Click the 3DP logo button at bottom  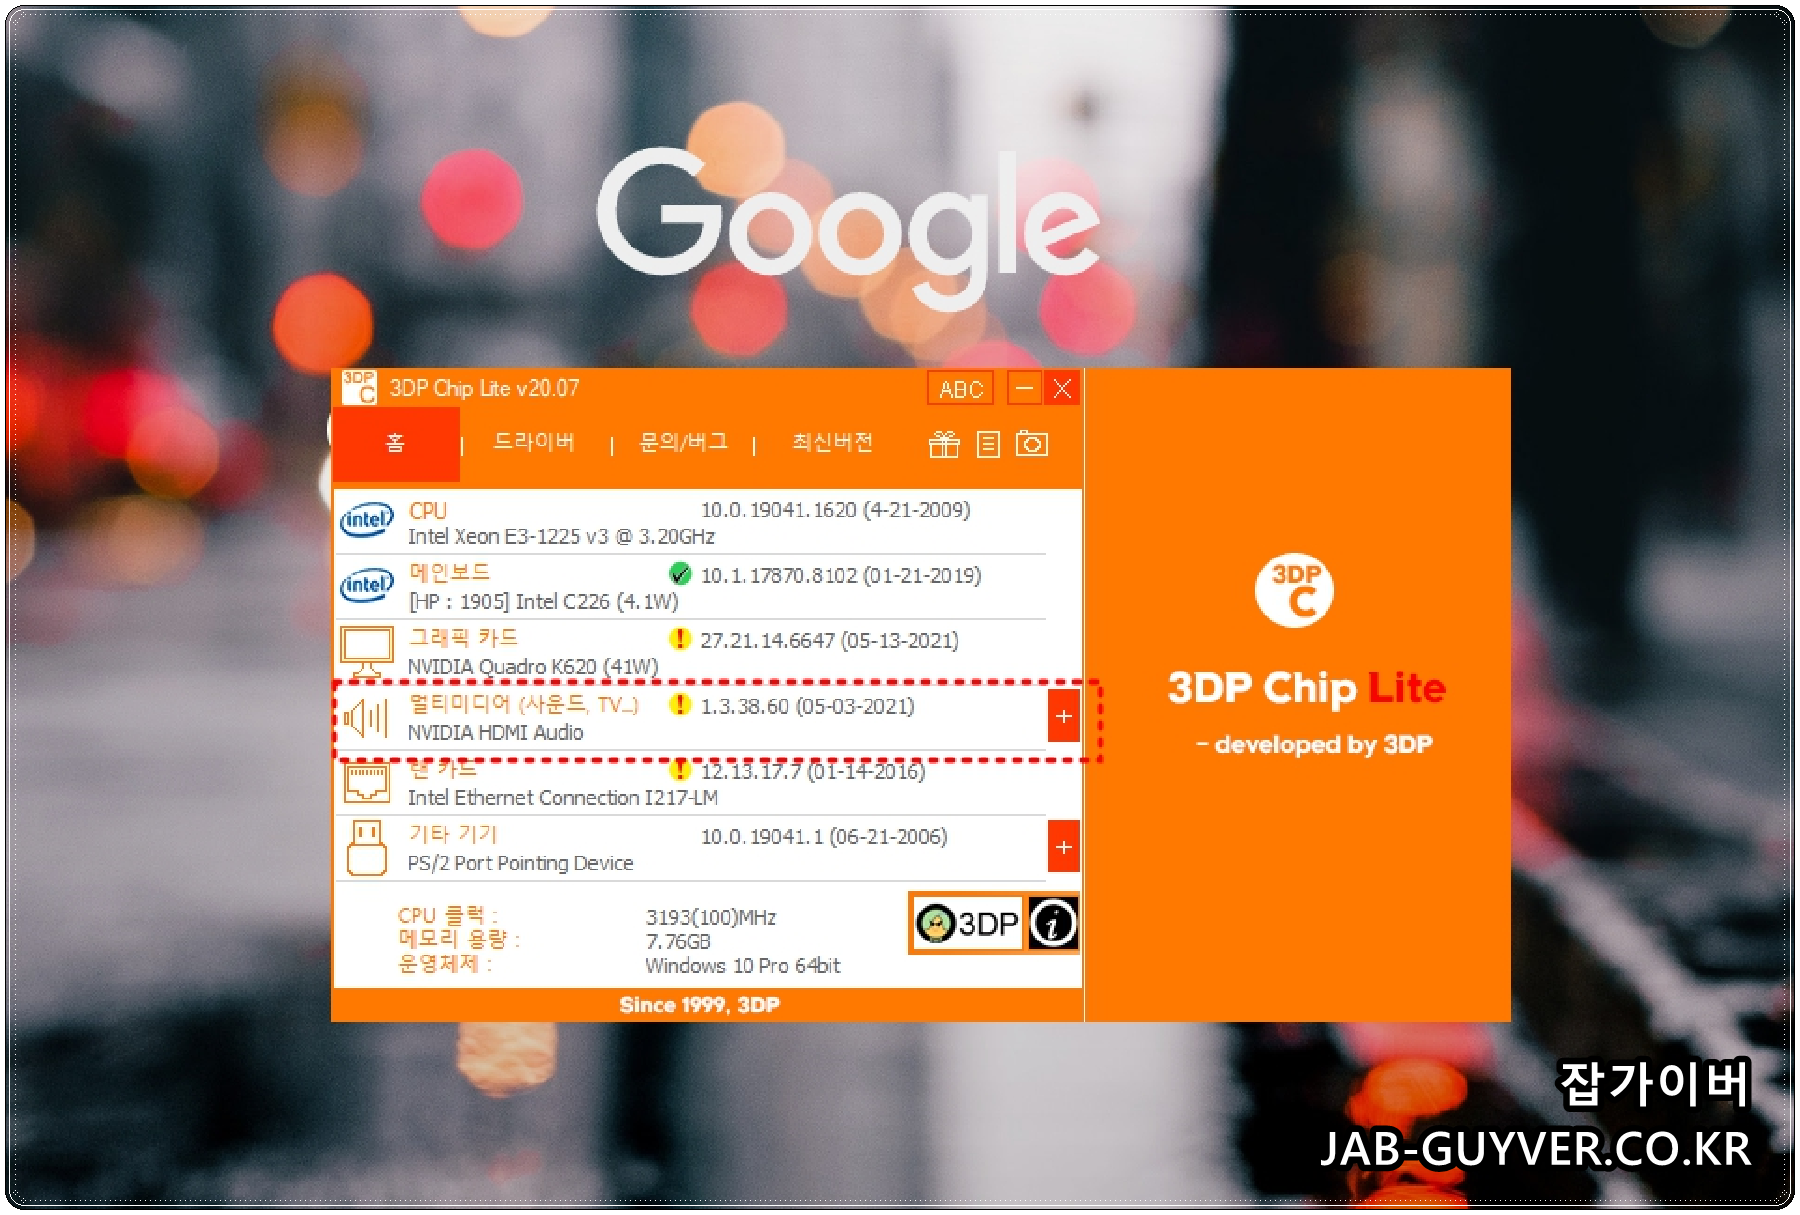click(967, 923)
